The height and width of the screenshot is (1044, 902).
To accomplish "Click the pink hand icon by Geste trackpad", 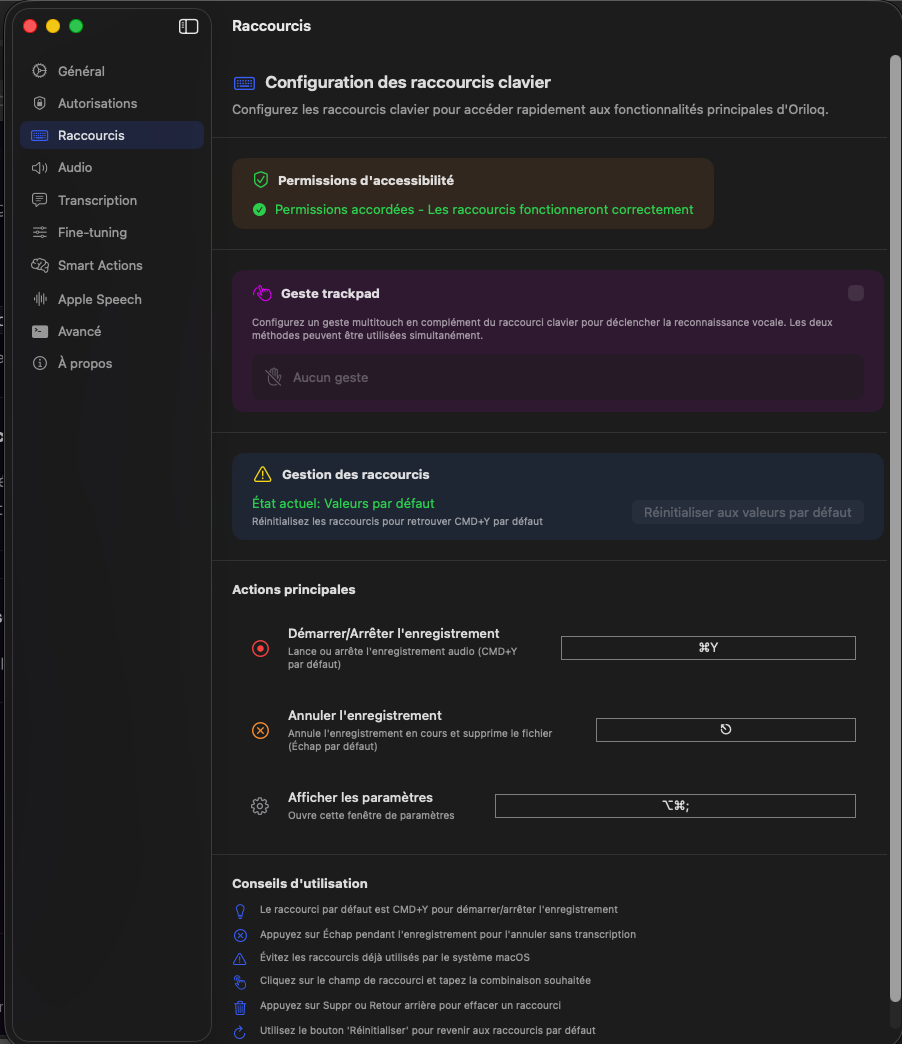I will click(x=262, y=293).
